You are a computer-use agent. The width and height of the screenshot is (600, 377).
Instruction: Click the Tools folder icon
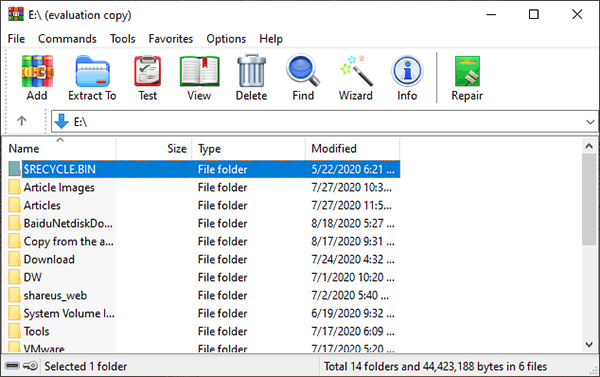[x=15, y=331]
